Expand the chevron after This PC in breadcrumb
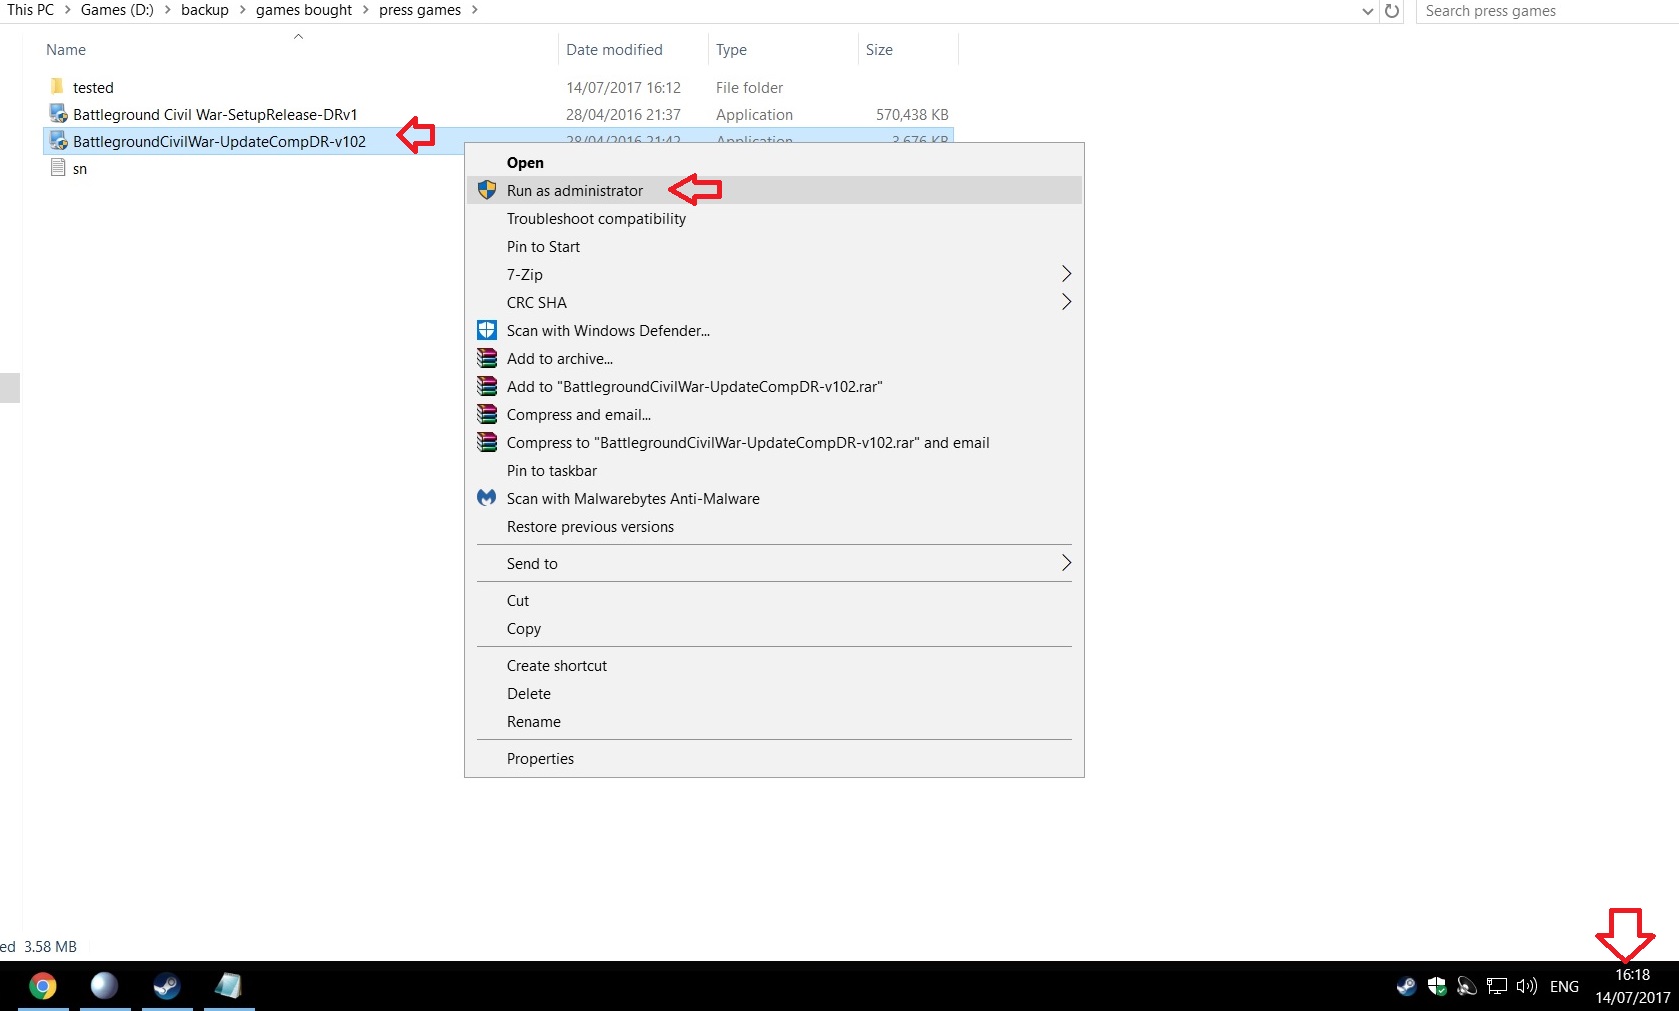Screen dimensions: 1679x1011 point(68,10)
